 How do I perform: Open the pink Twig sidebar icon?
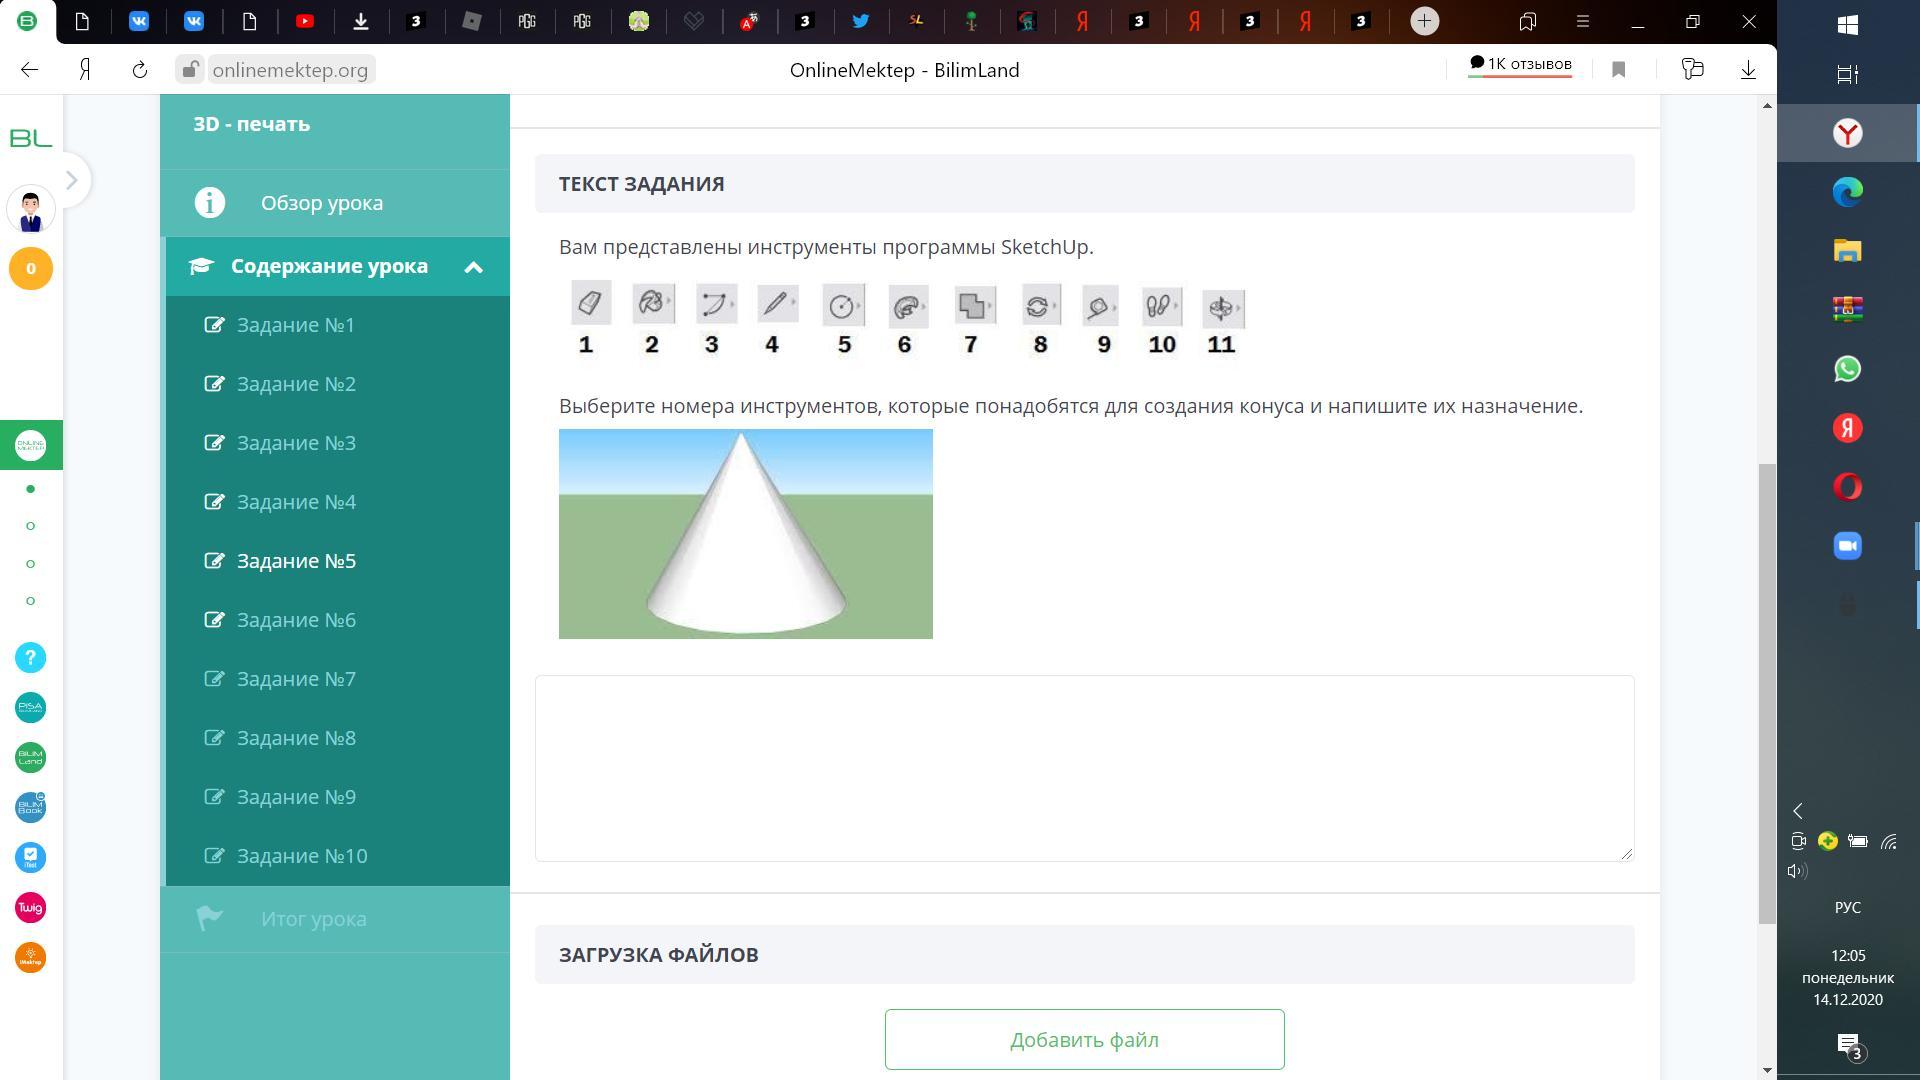tap(30, 908)
